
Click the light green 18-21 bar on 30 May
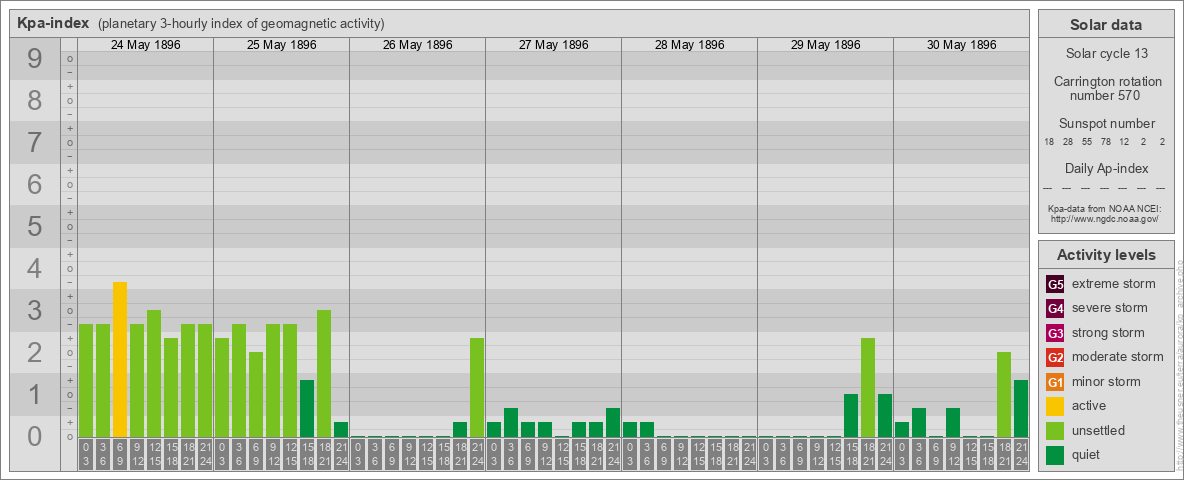coord(1004,395)
